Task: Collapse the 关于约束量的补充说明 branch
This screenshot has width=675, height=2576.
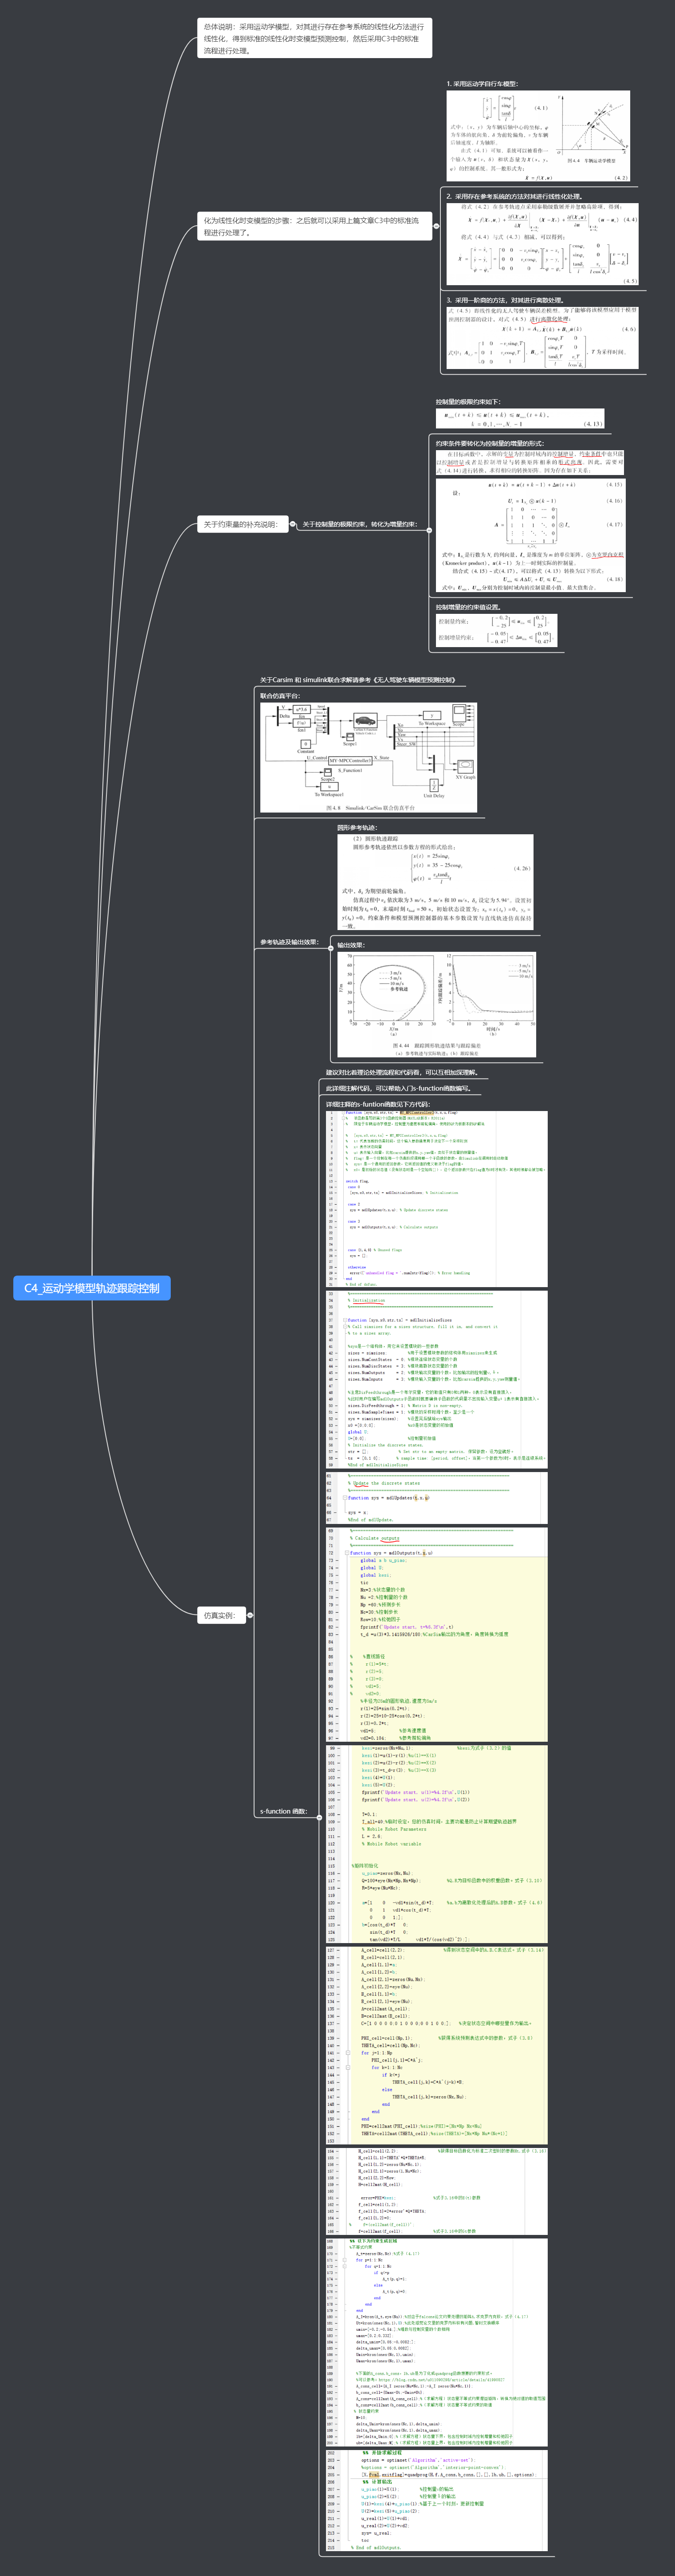Action: 293,524
